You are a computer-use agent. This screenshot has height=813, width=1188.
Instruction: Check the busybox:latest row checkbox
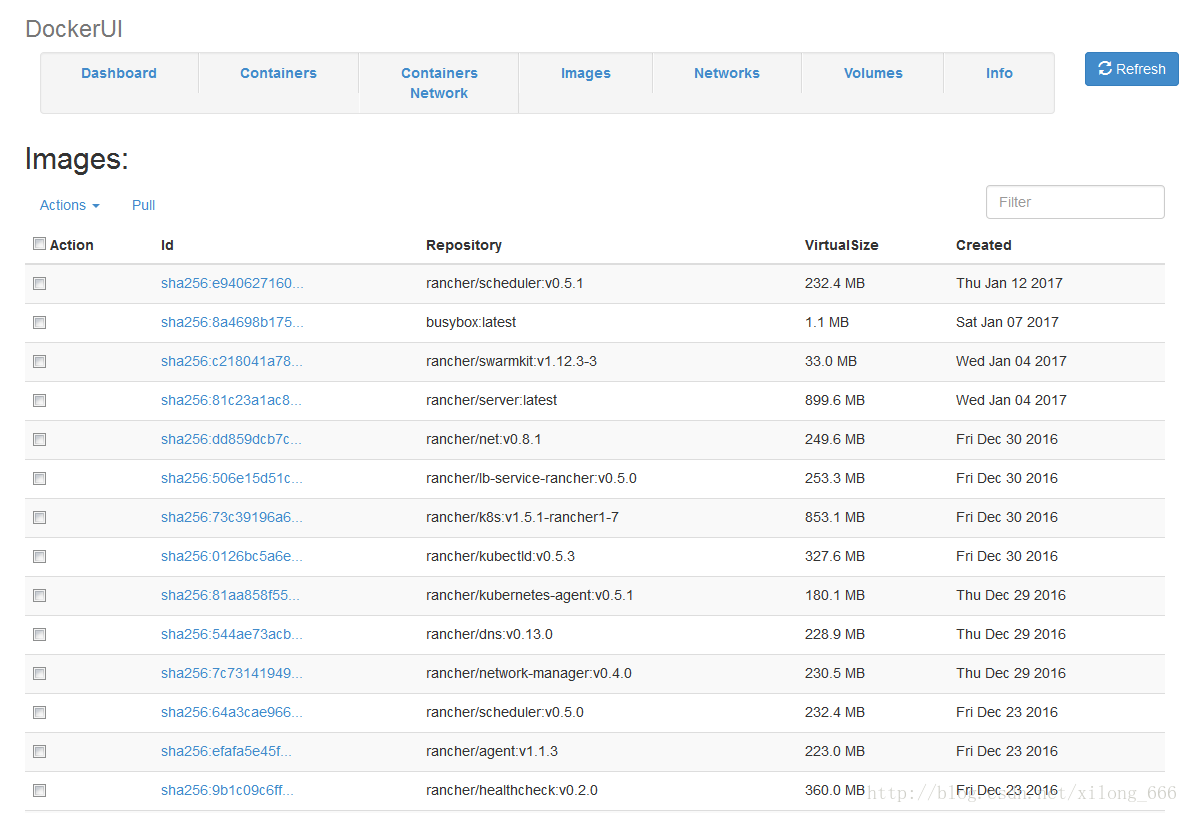click(39, 323)
